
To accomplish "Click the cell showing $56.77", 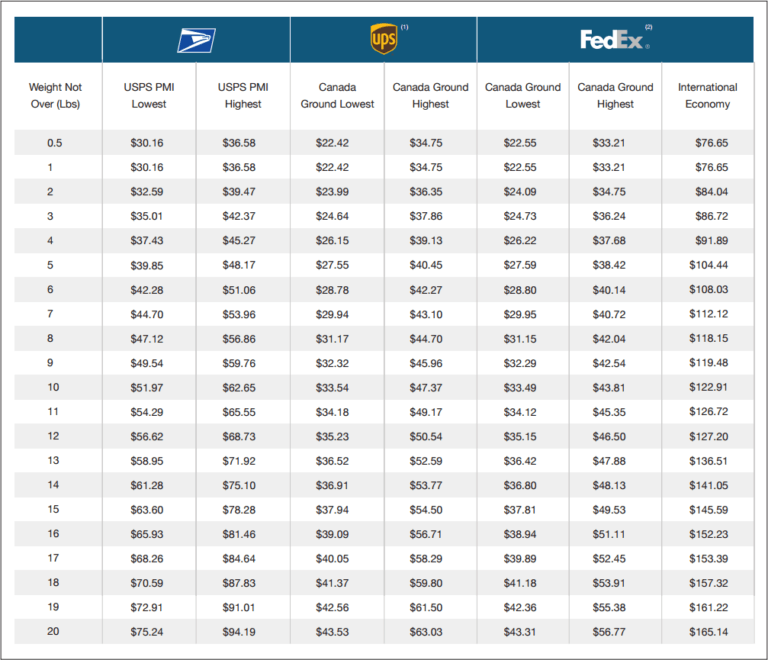I will pyautogui.click(x=609, y=632).
